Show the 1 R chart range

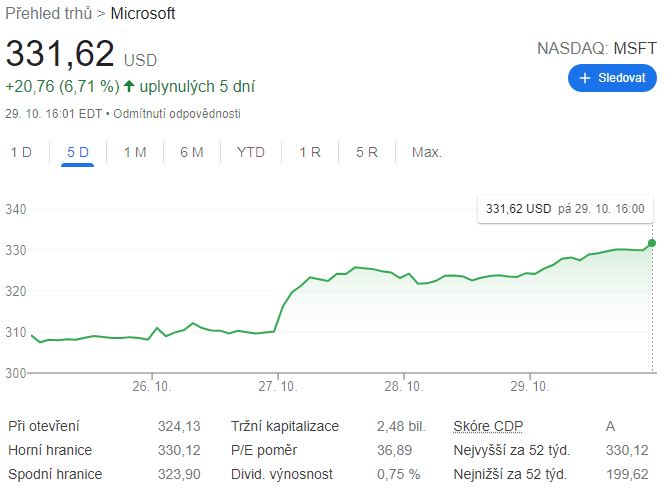pos(310,152)
